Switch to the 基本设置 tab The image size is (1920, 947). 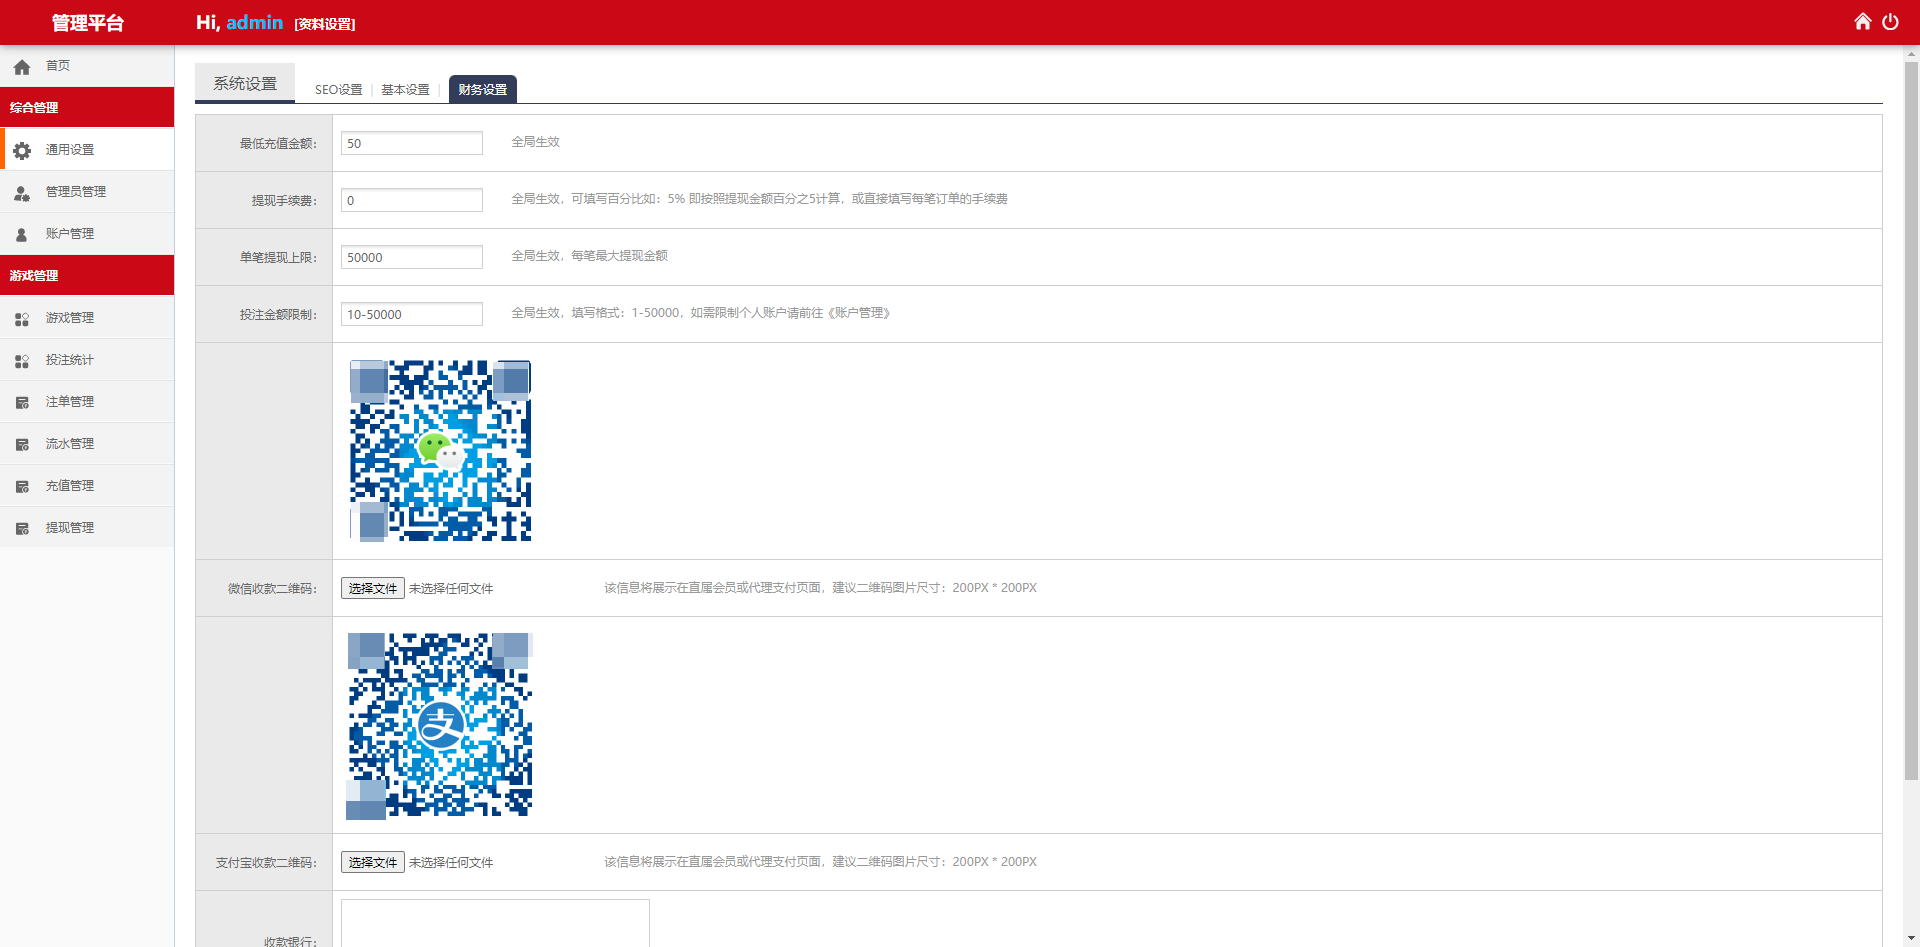click(405, 89)
